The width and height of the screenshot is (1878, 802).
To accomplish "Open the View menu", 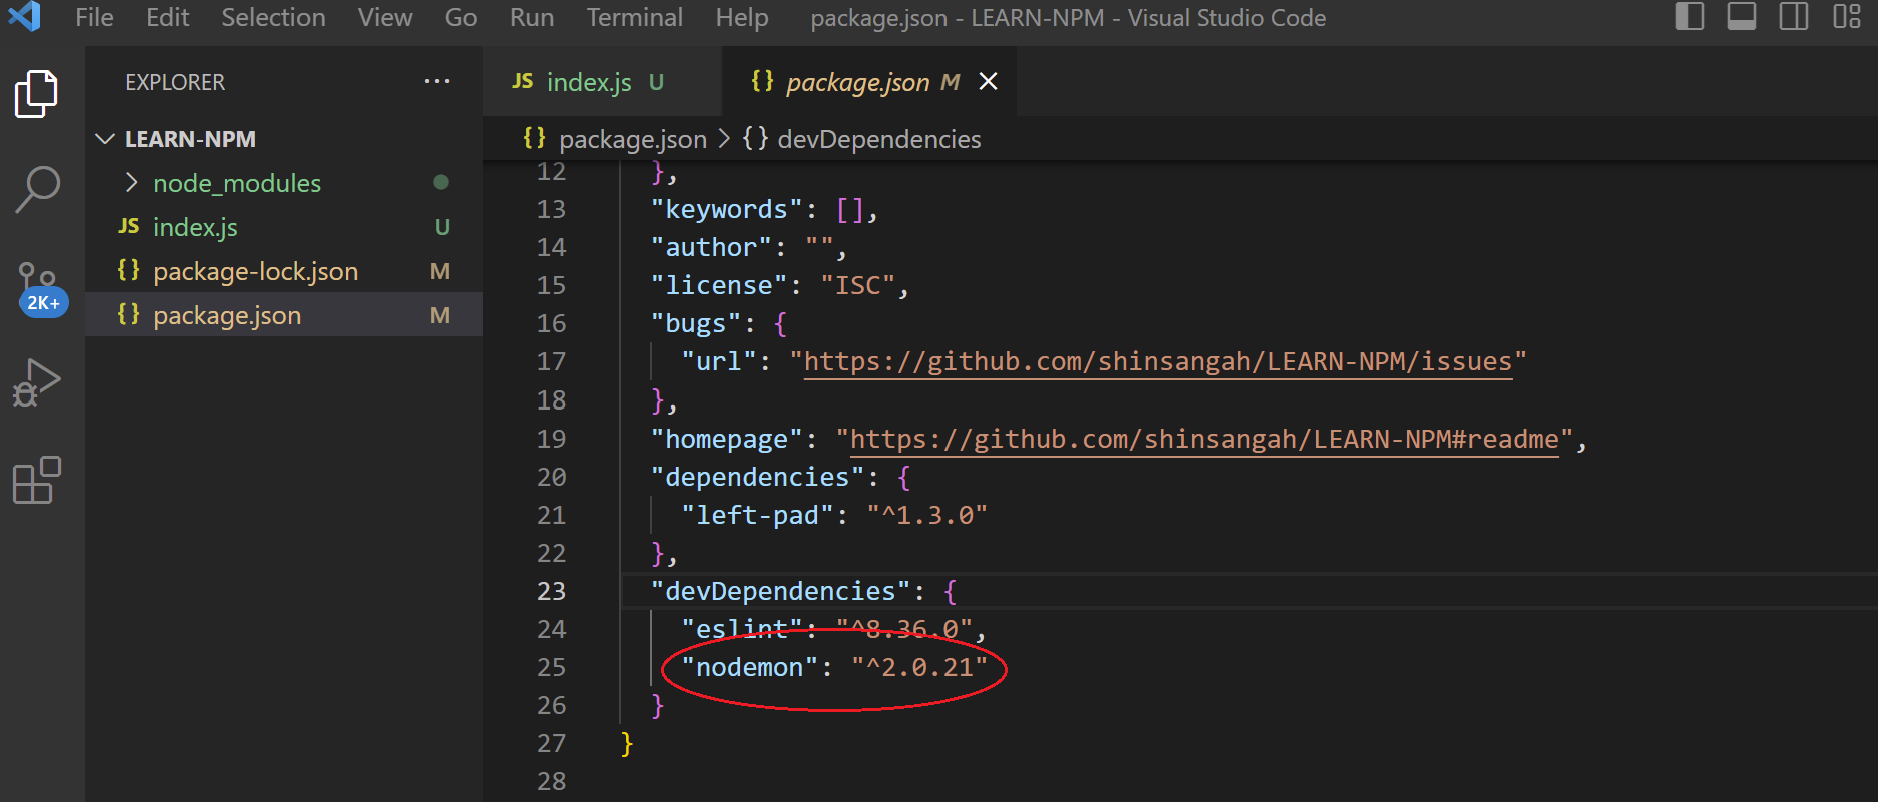I will 385,17.
